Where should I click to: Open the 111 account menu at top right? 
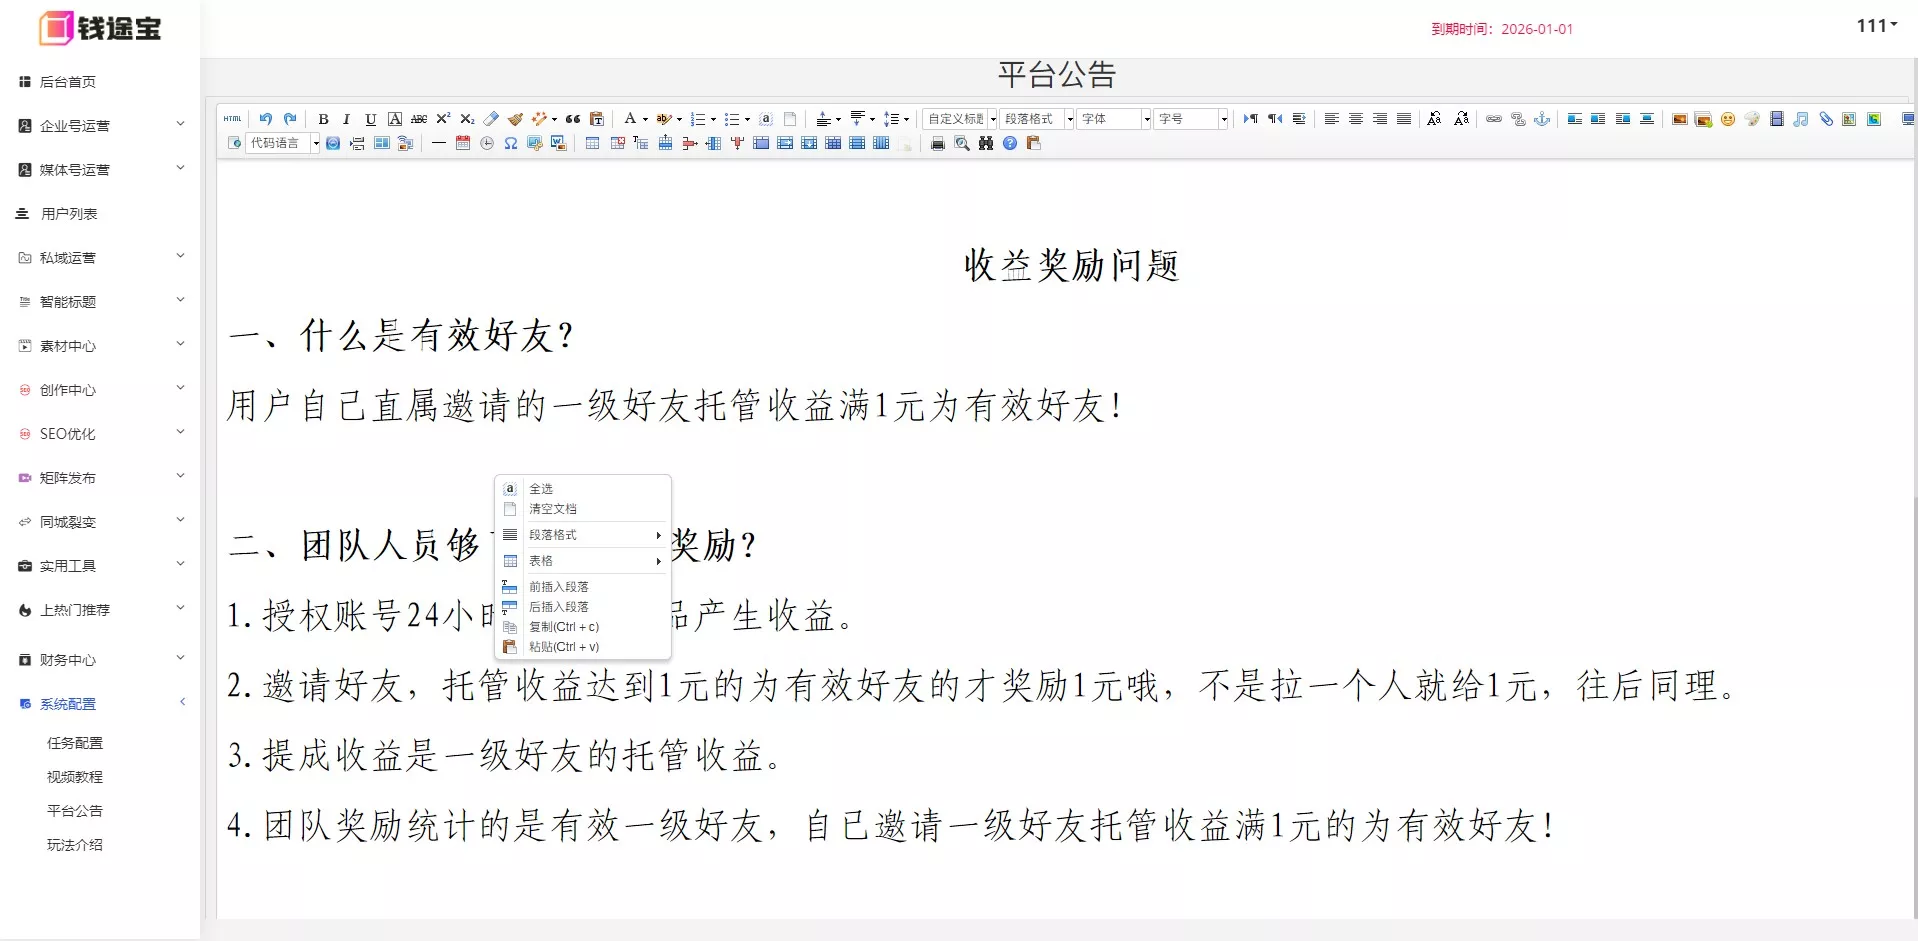(x=1875, y=26)
